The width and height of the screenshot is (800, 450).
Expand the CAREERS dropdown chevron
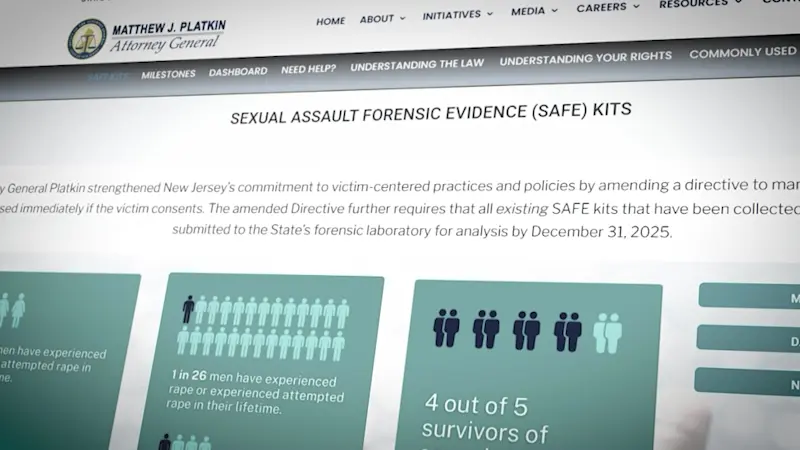(x=636, y=7)
